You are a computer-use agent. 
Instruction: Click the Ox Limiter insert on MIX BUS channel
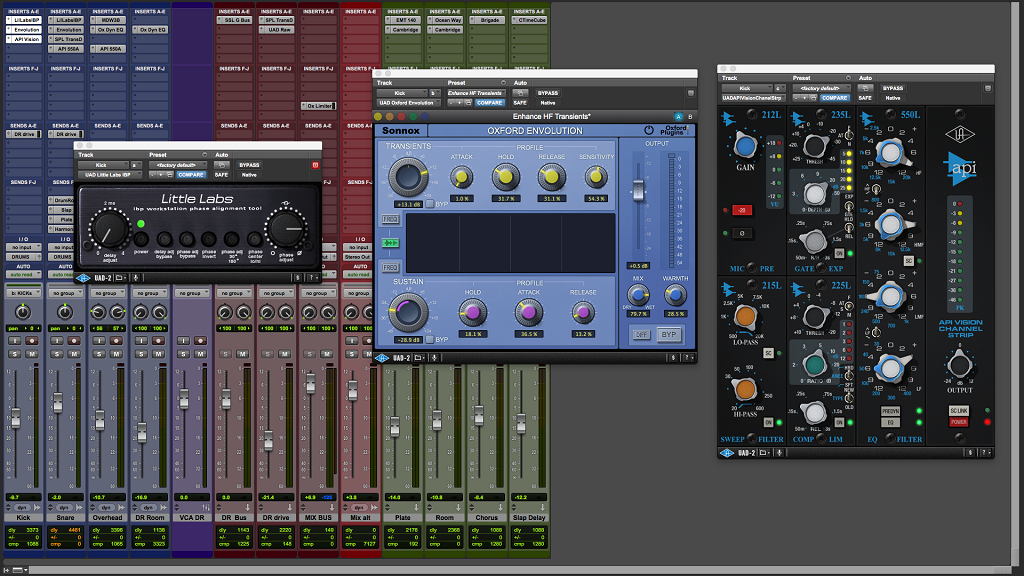pyautogui.click(x=319, y=106)
